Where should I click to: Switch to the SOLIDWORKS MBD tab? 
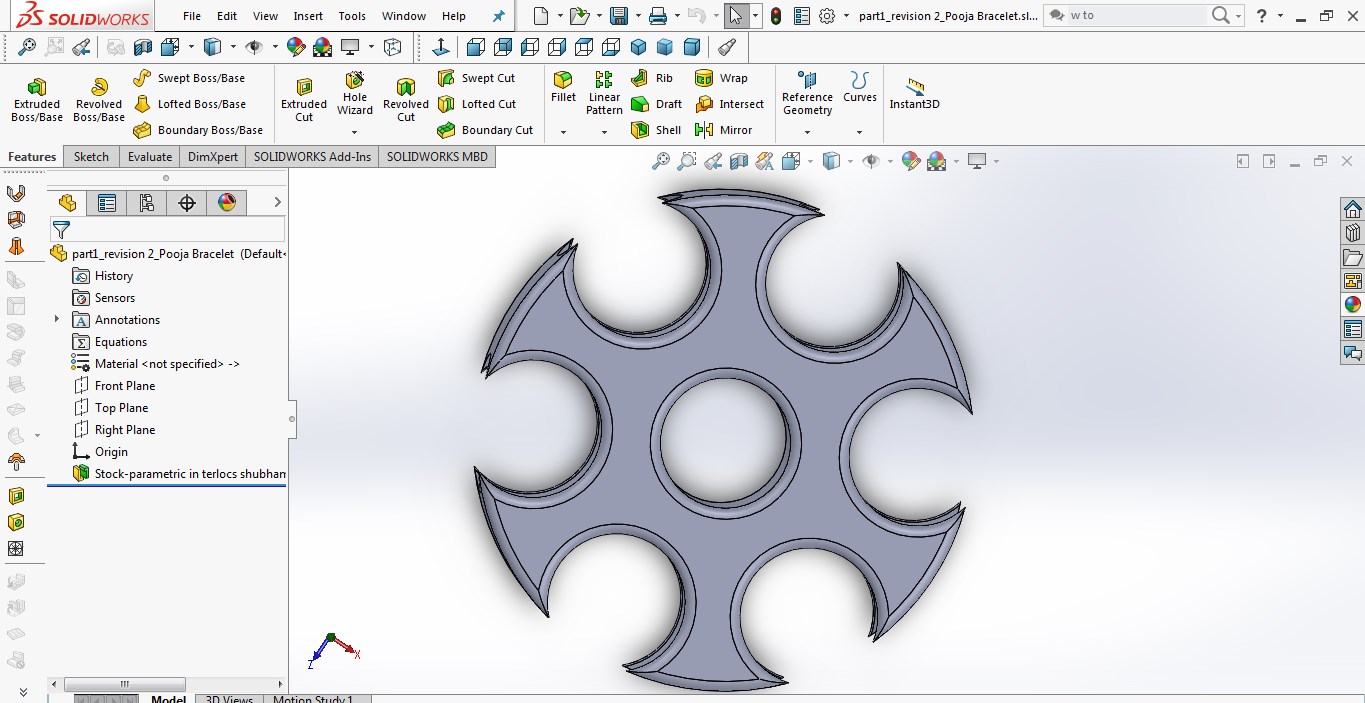click(x=437, y=156)
